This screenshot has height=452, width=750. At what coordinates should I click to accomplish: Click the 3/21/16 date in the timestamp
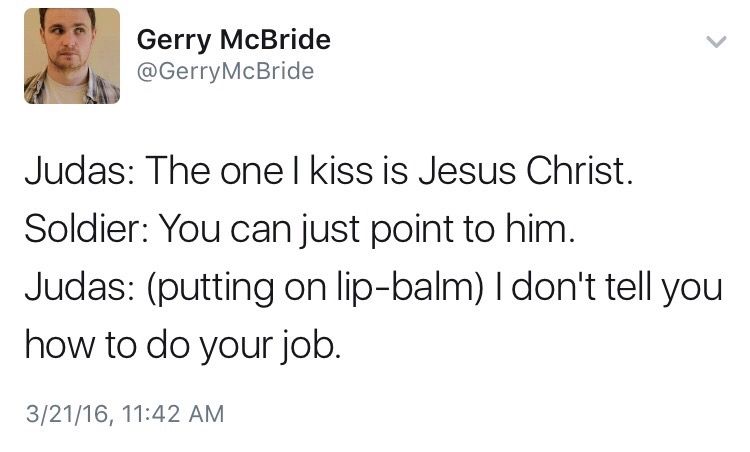point(62,411)
